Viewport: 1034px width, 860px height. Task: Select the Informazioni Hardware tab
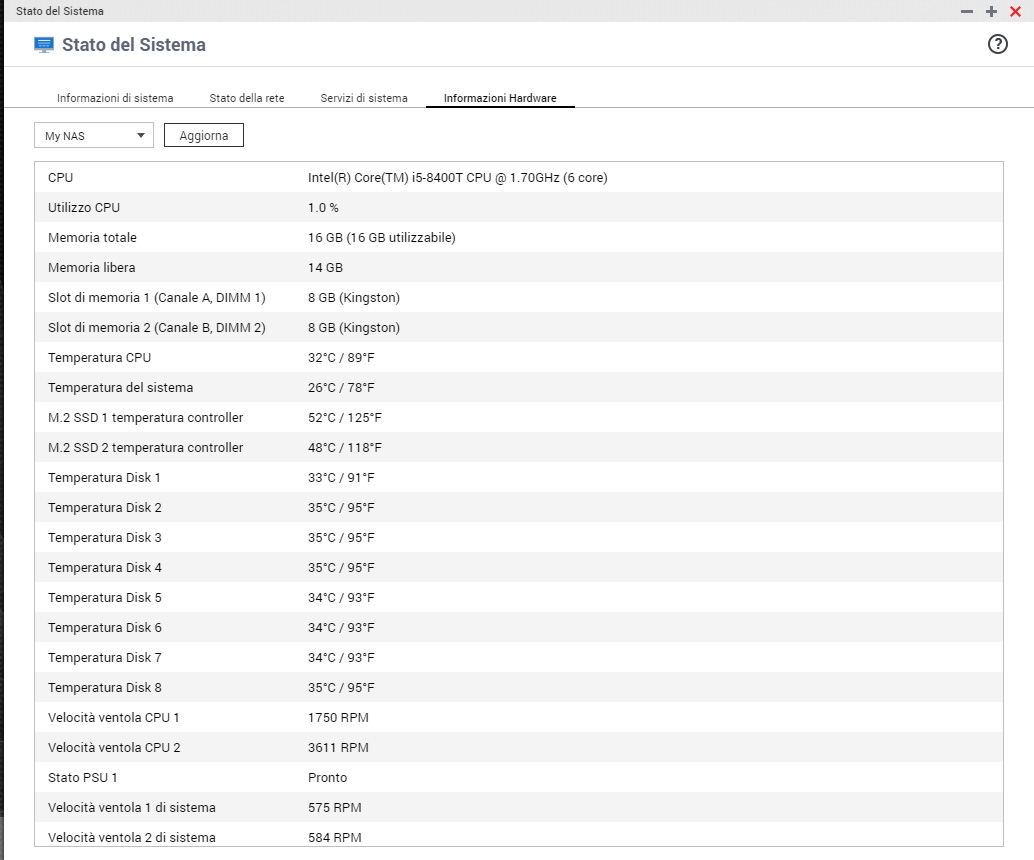pyautogui.click(x=500, y=98)
